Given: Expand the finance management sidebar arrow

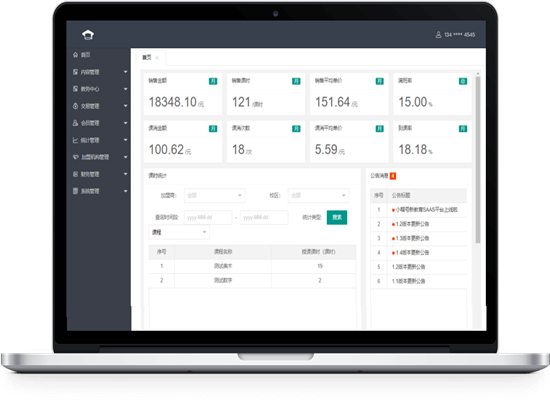Looking at the screenshot, I should (x=126, y=174).
